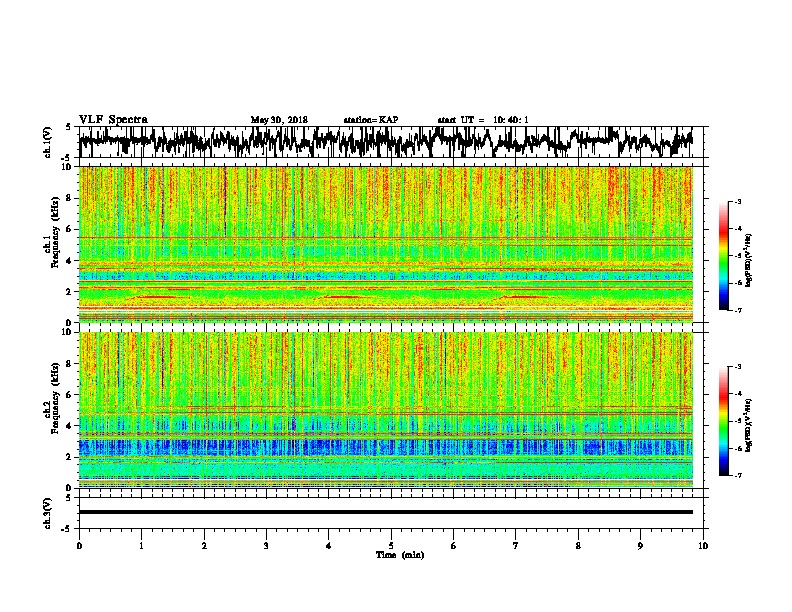The width and height of the screenshot is (792, 612).
Task: Select the date text "May 30, 2018"
Action: click(x=279, y=120)
